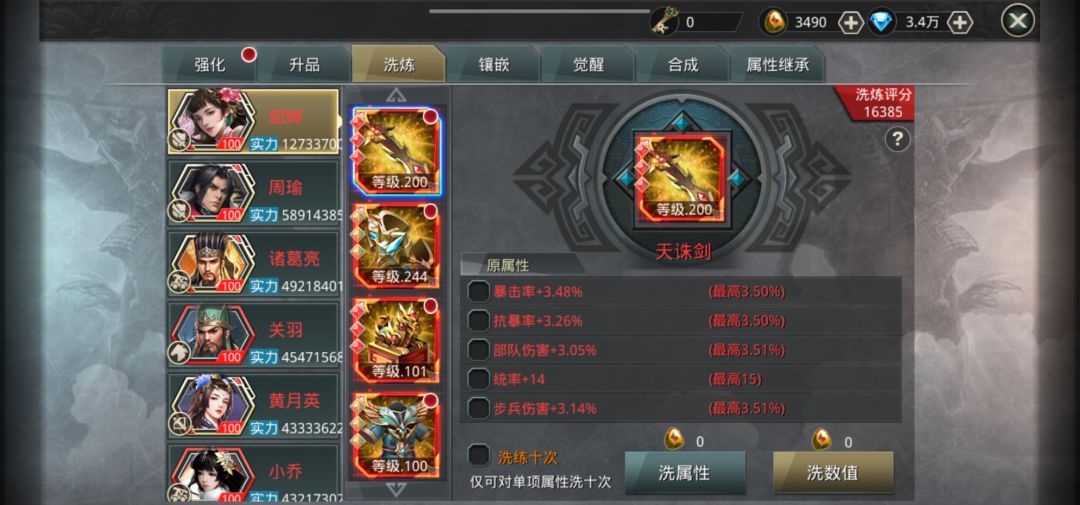
Task: Select the level 244 helmet equipment icon
Action: (397, 245)
